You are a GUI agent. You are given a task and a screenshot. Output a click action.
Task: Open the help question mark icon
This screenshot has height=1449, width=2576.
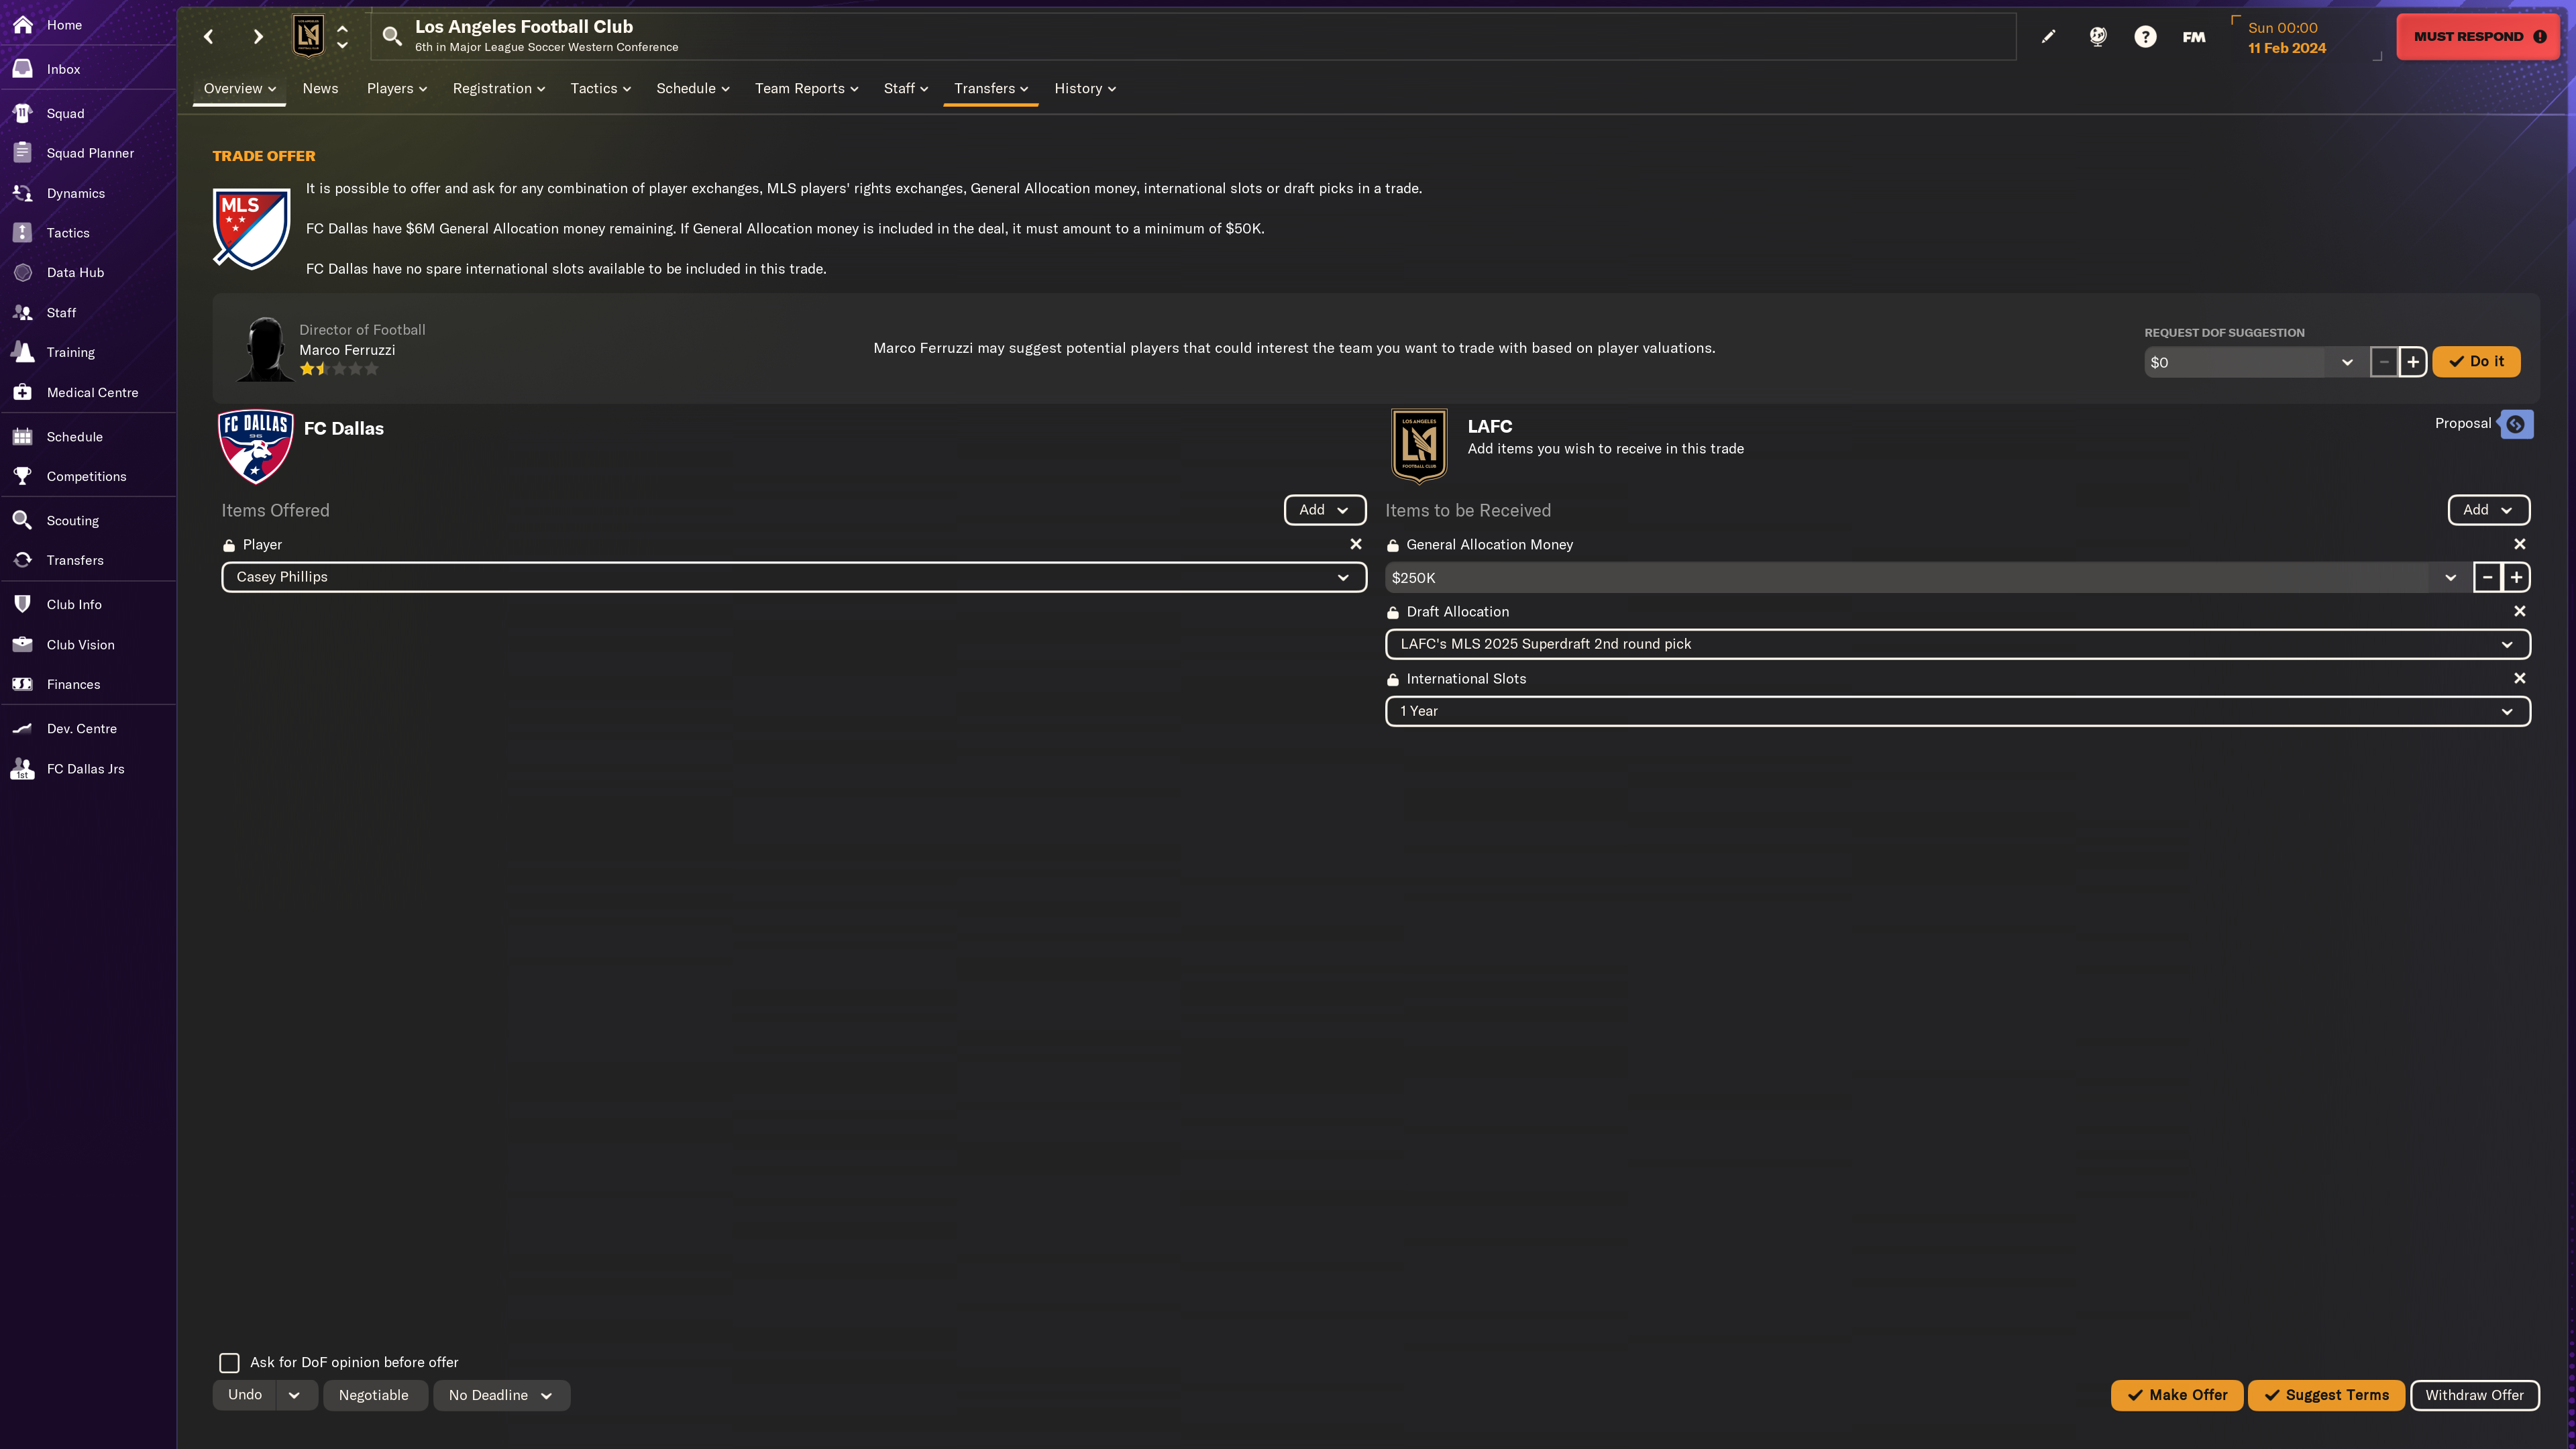tap(2145, 37)
